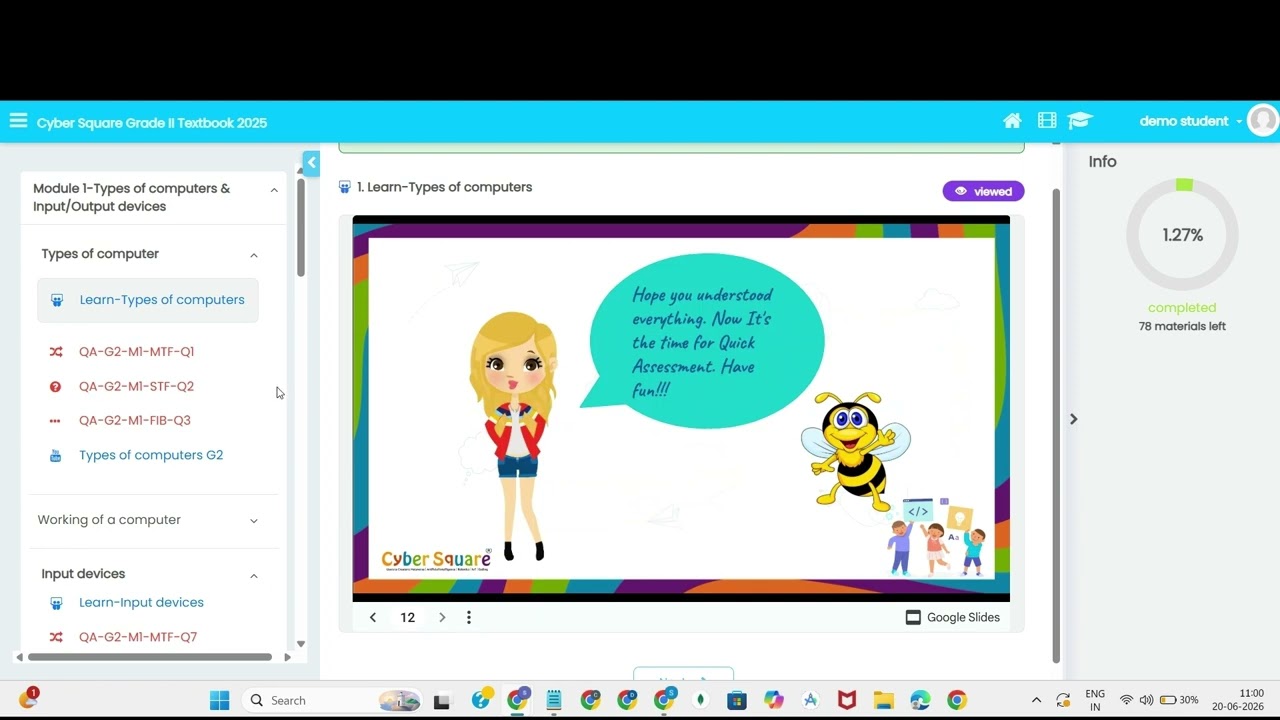
Task: Click sidebar horizontal scrollbar
Action: [x=150, y=657]
